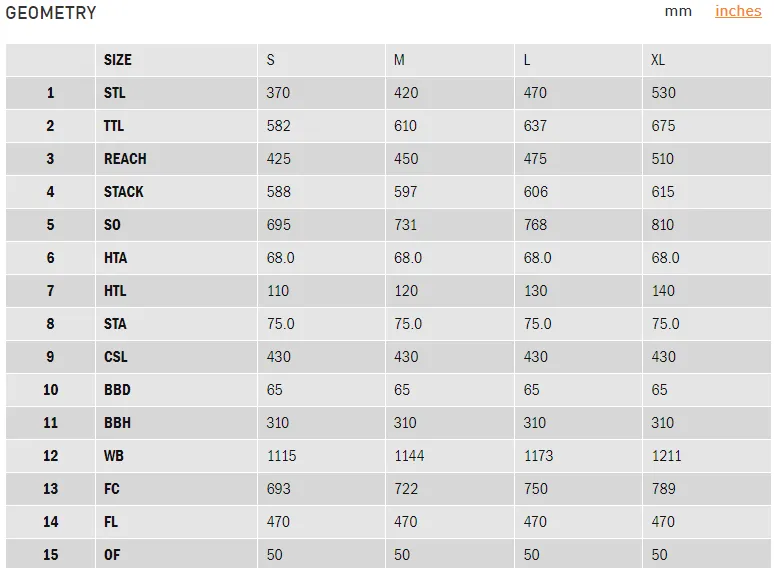774x568 pixels.
Task: Select the mm unit option
Action: click(678, 11)
